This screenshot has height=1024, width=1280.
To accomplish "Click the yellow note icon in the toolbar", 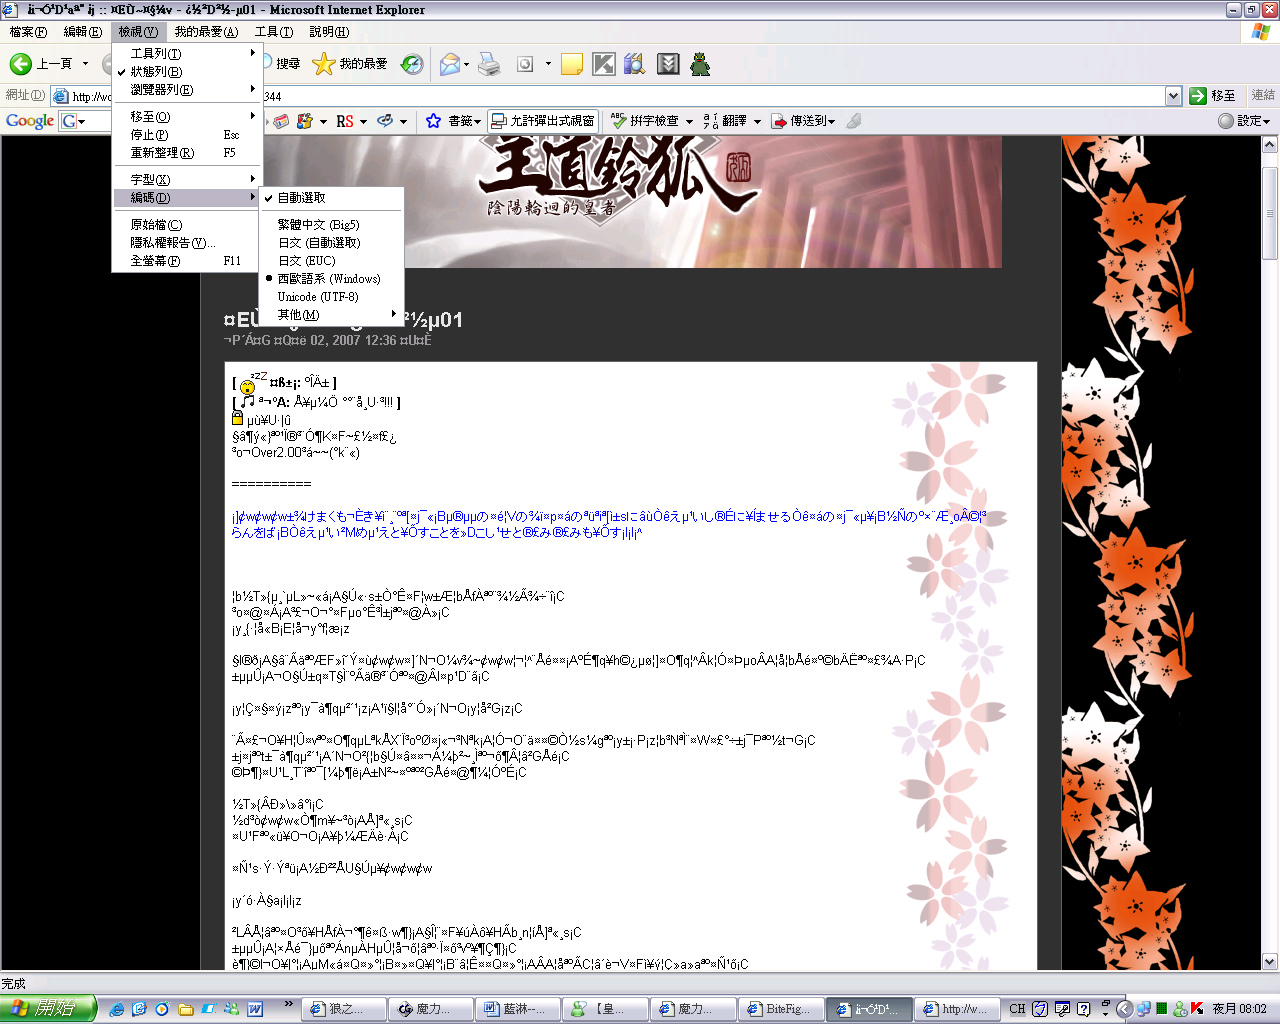I will (572, 64).
